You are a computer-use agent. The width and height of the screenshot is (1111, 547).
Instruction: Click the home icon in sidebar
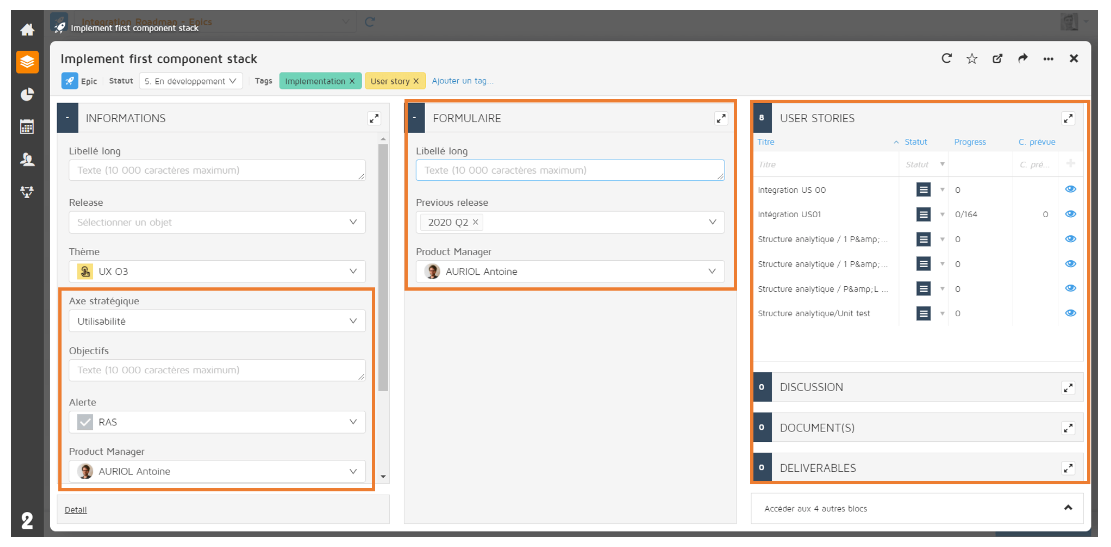click(x=27, y=30)
